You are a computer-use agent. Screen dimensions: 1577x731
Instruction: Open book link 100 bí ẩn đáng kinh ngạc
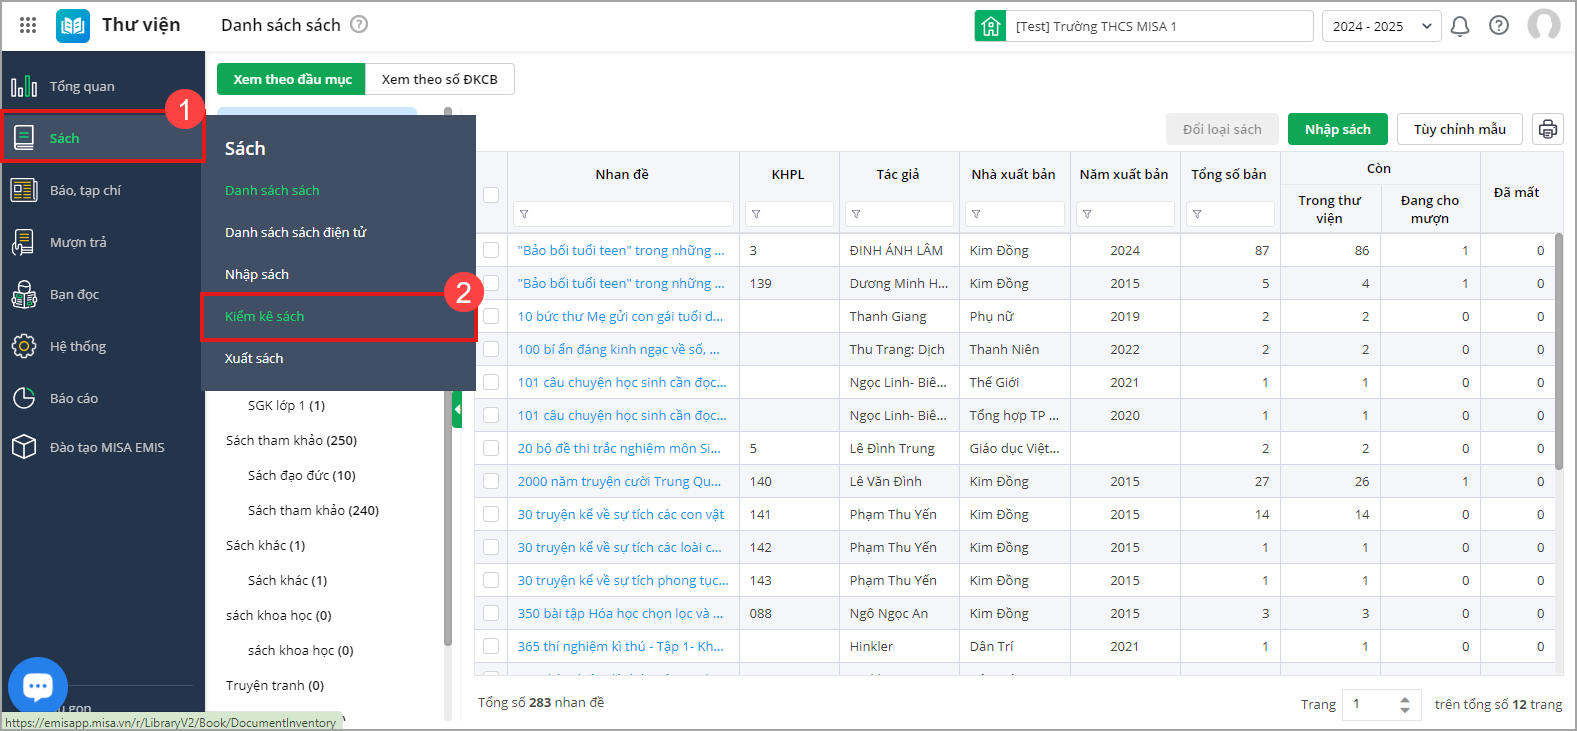(x=618, y=349)
